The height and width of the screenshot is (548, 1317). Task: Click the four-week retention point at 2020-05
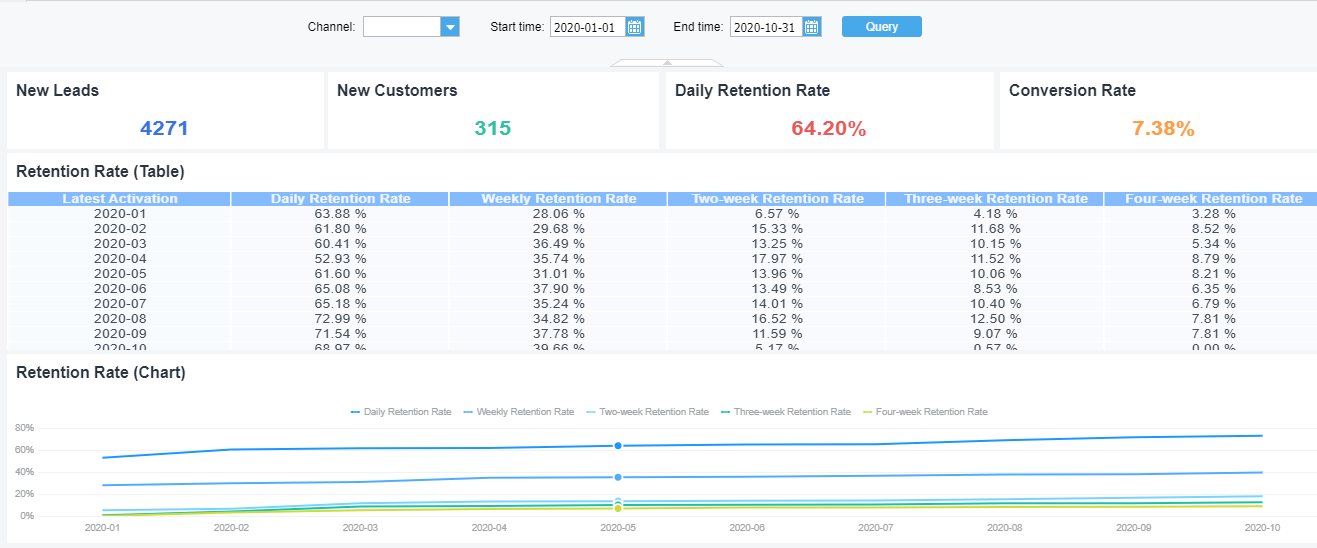(618, 509)
